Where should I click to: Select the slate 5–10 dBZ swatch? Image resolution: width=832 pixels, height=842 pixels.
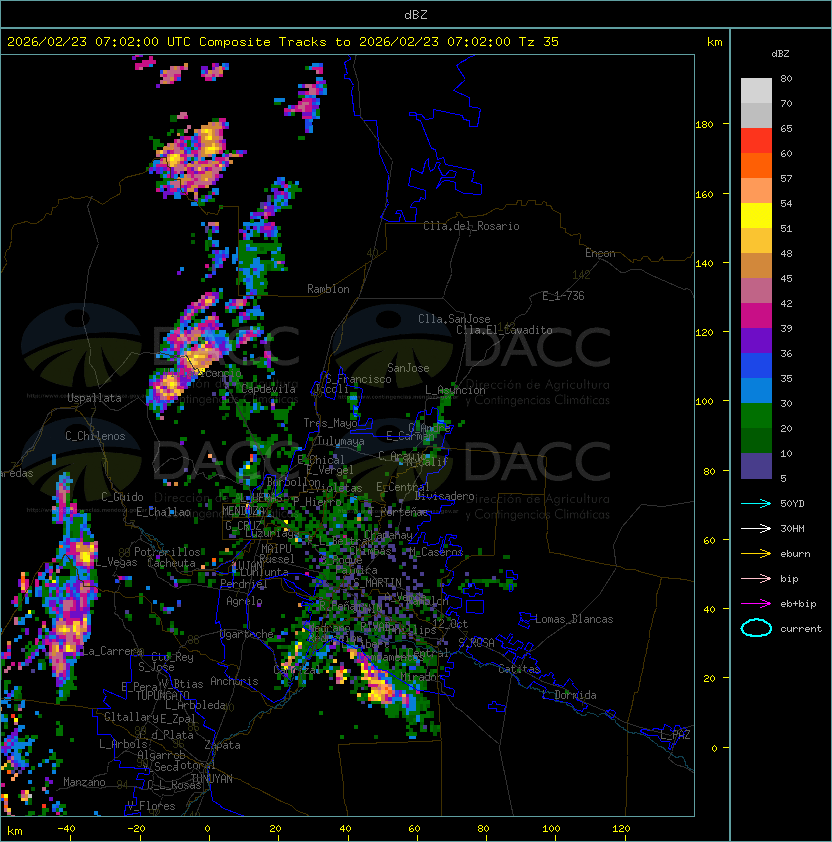[x=756, y=466]
